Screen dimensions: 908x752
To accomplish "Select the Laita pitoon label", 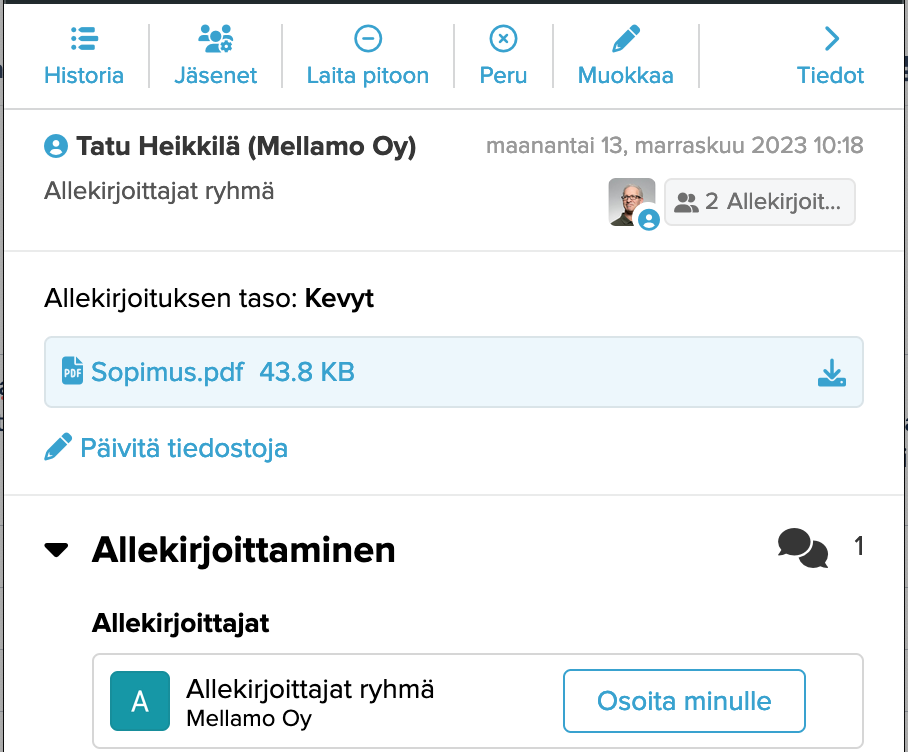I will pyautogui.click(x=368, y=75).
